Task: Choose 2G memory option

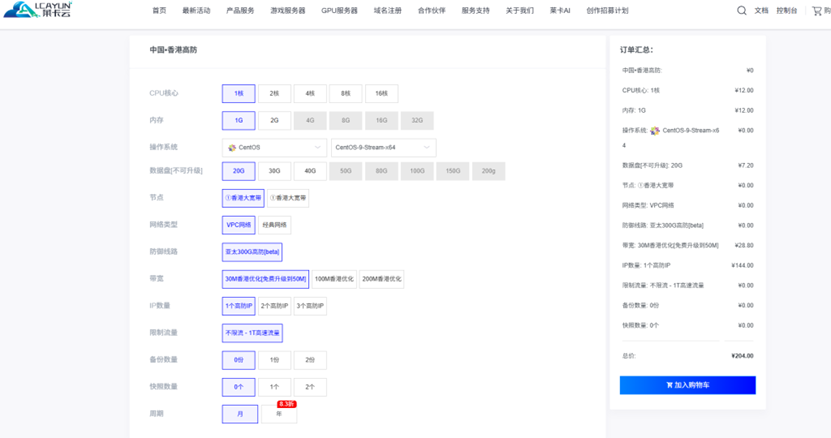Action: tap(274, 120)
